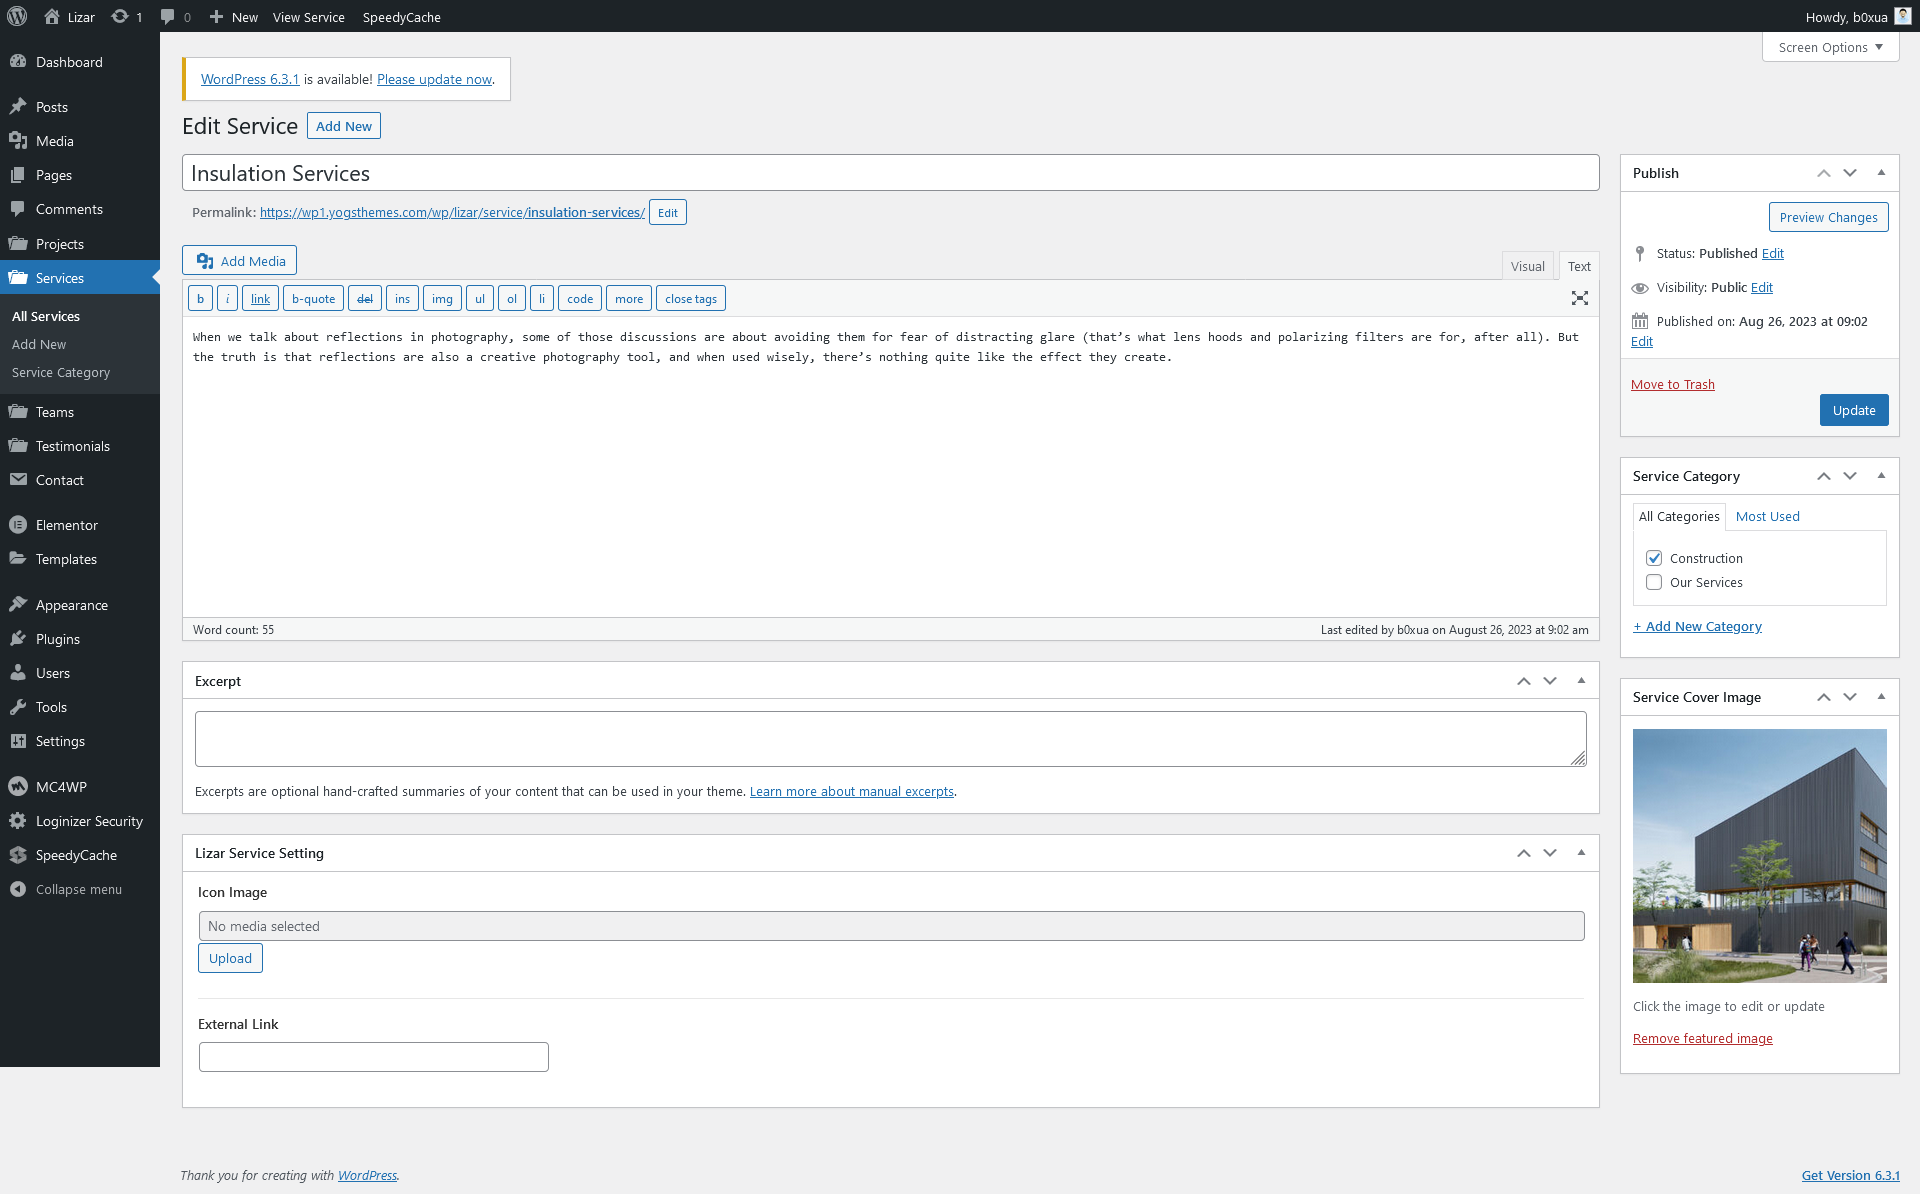This screenshot has width=1920, height=1194.
Task: Expand Screen Options dropdown
Action: 1830,47
